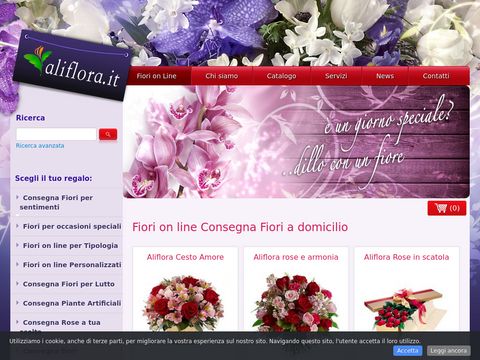Focus the Ricerca search text field

[56, 134]
